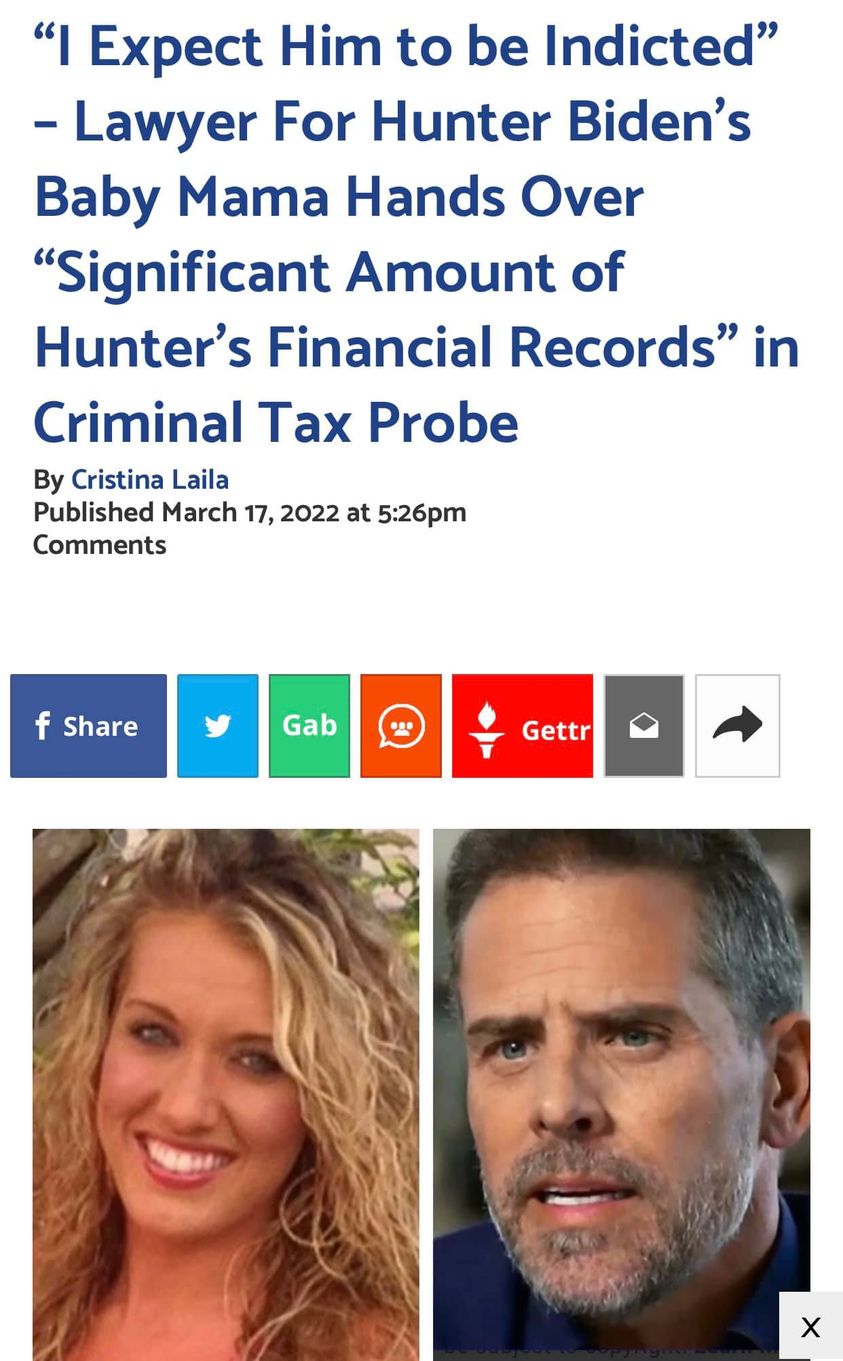This screenshot has height=1361, width=843.
Task: Close the overlay with the X button
Action: click(x=811, y=1327)
